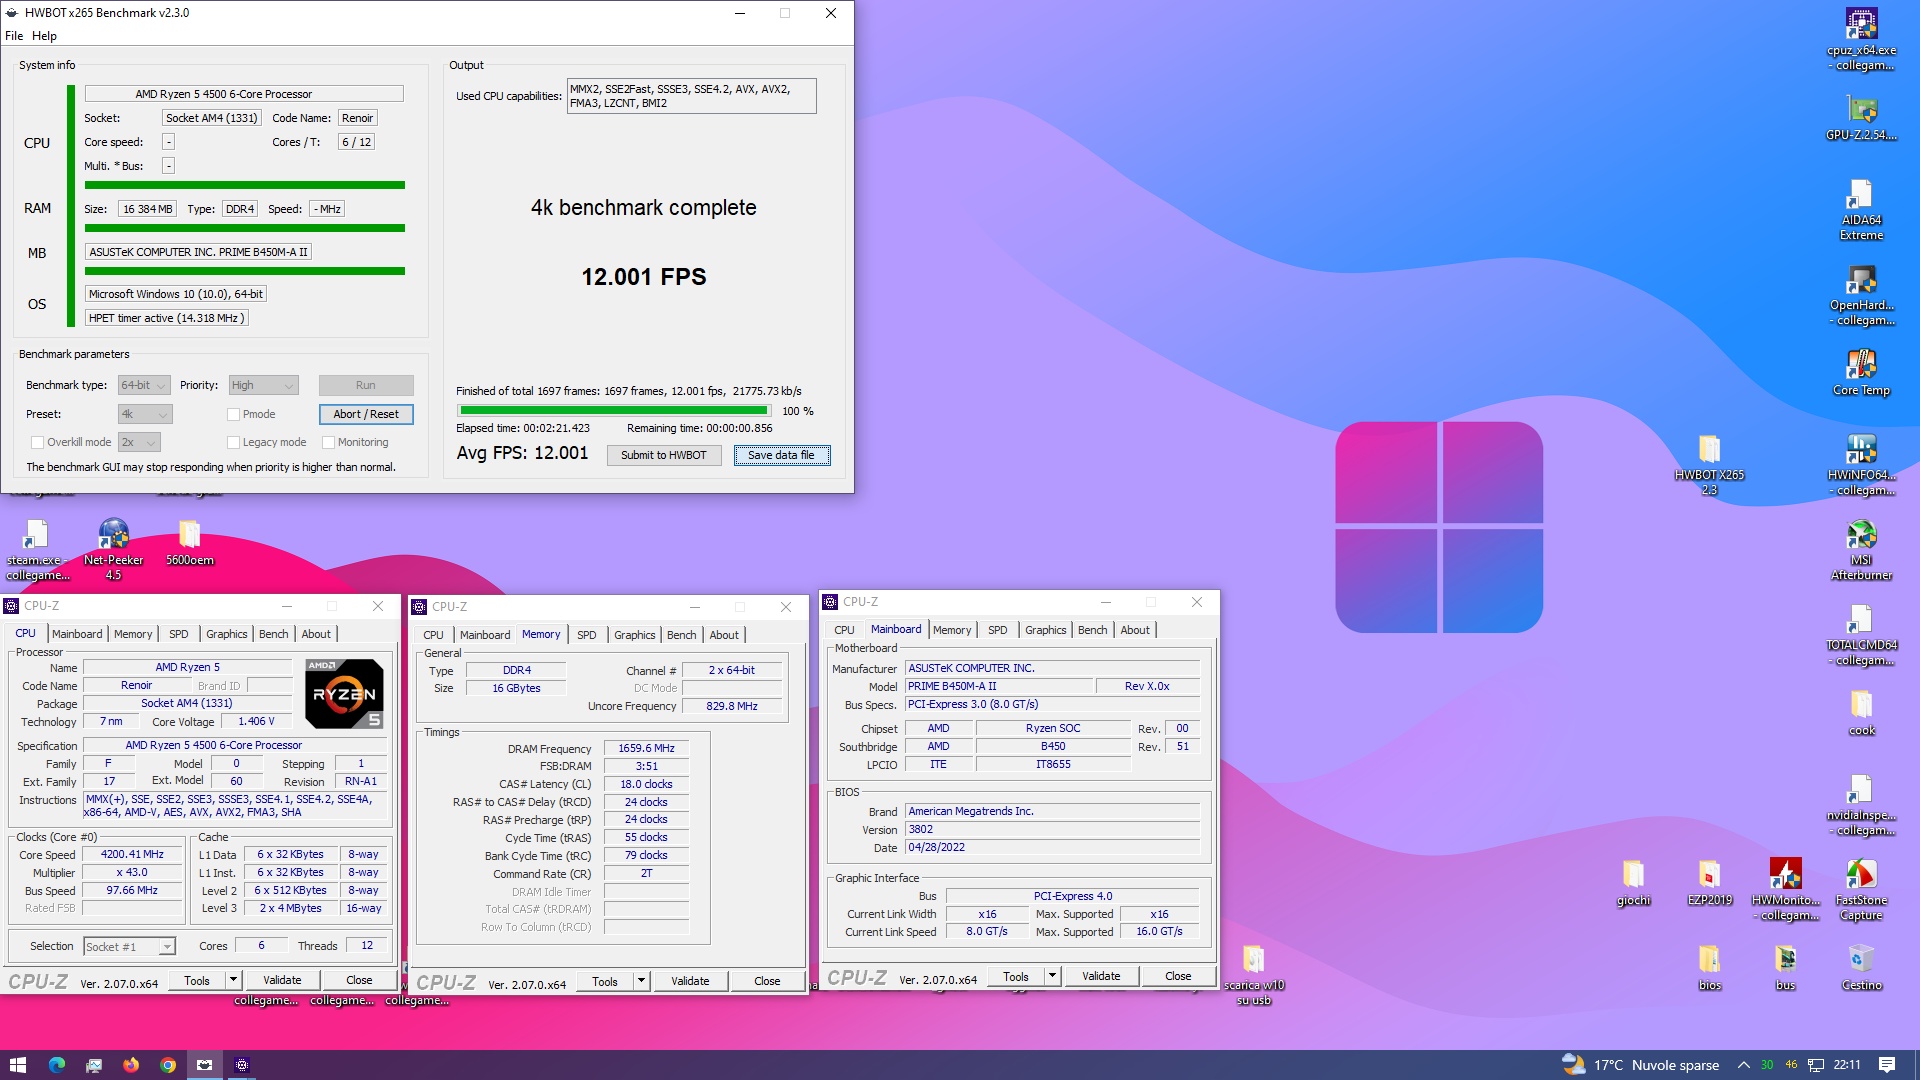Open Core Temp desktop icon

tap(1861, 373)
